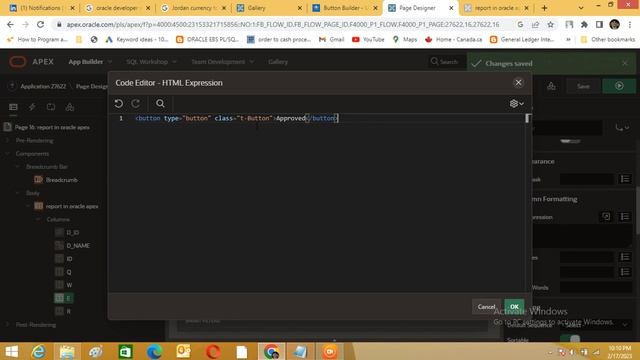Run the page with the play button
The image size is (640, 360).
tap(619, 86)
